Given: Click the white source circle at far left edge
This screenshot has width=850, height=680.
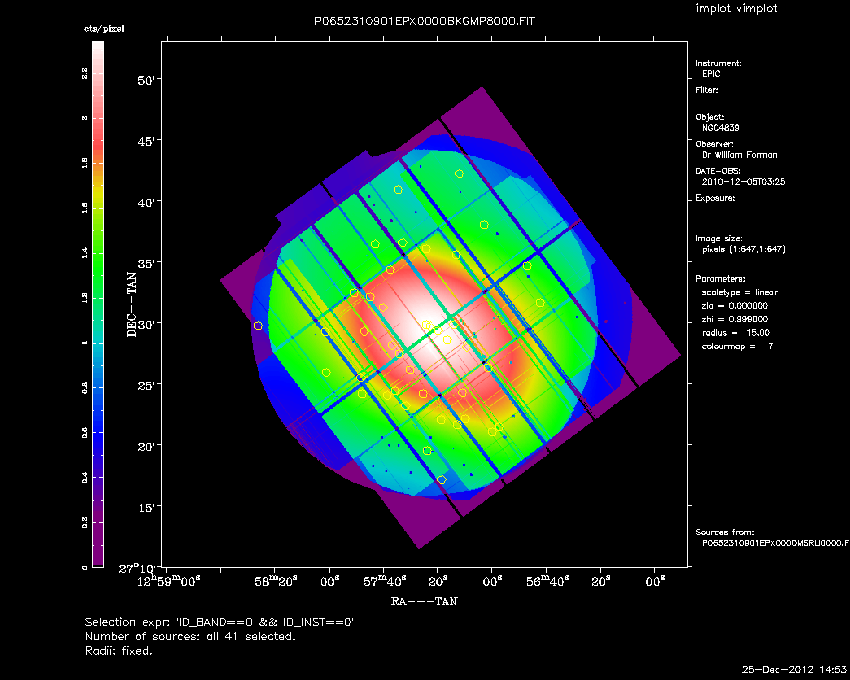Looking at the screenshot, I should click(258, 326).
